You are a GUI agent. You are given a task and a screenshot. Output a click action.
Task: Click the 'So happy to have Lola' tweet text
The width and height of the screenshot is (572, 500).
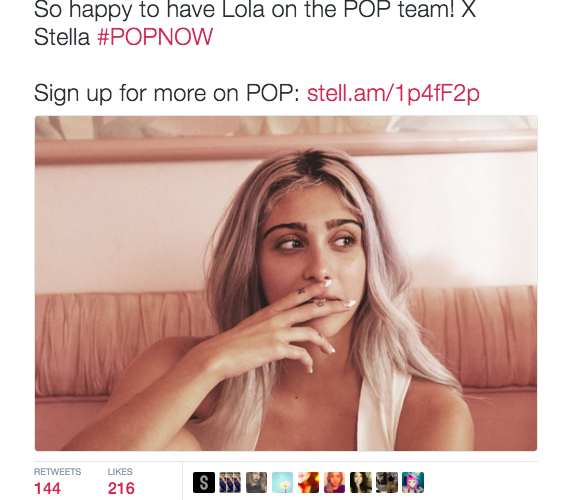click(255, 9)
